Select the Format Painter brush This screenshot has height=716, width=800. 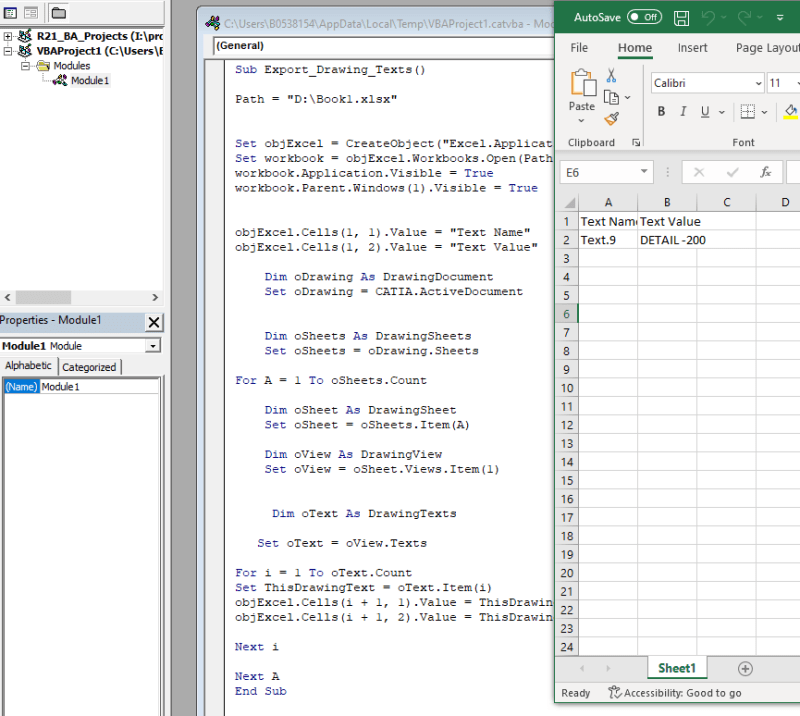611,119
